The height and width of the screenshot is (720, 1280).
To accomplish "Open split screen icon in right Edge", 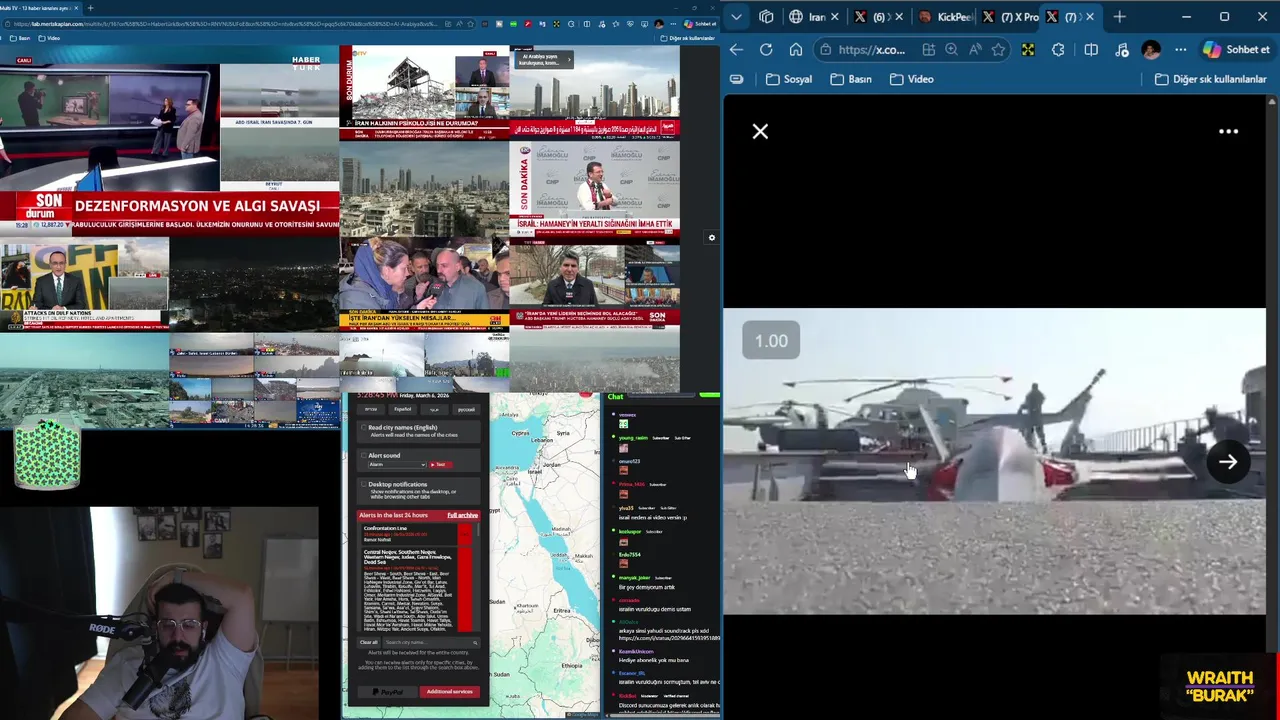I will (1091, 49).
